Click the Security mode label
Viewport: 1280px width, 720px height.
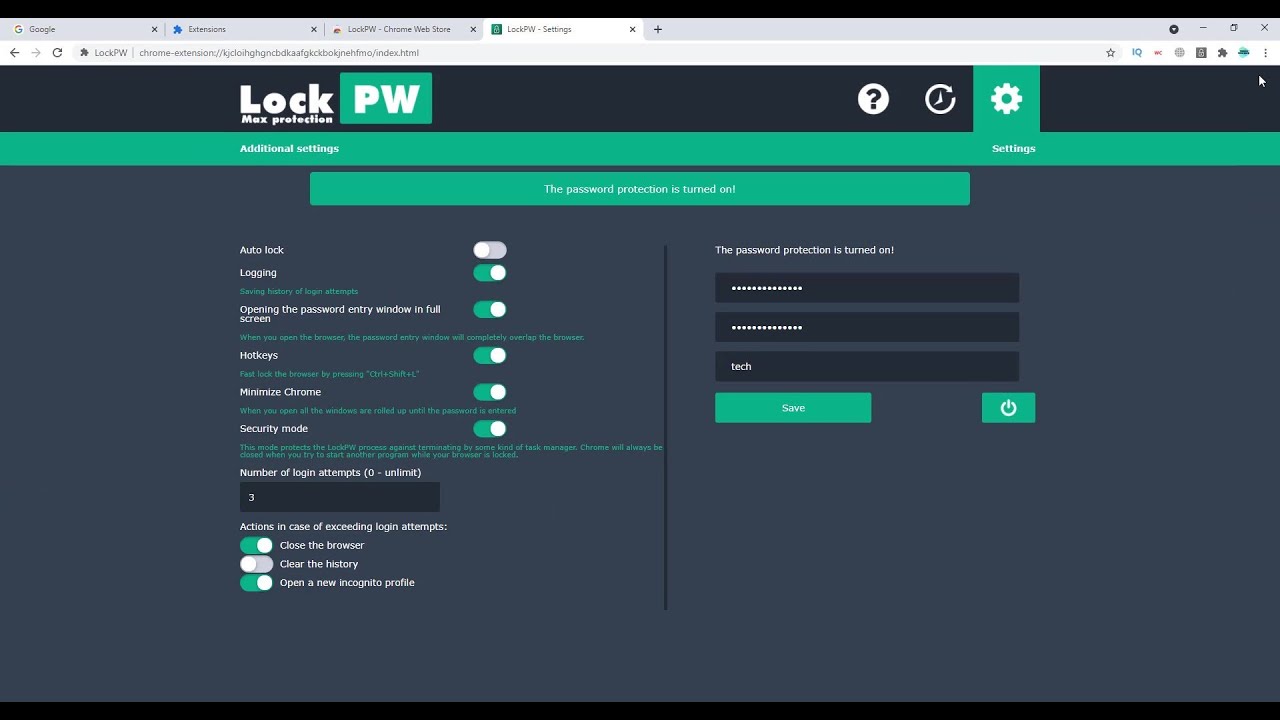click(274, 429)
